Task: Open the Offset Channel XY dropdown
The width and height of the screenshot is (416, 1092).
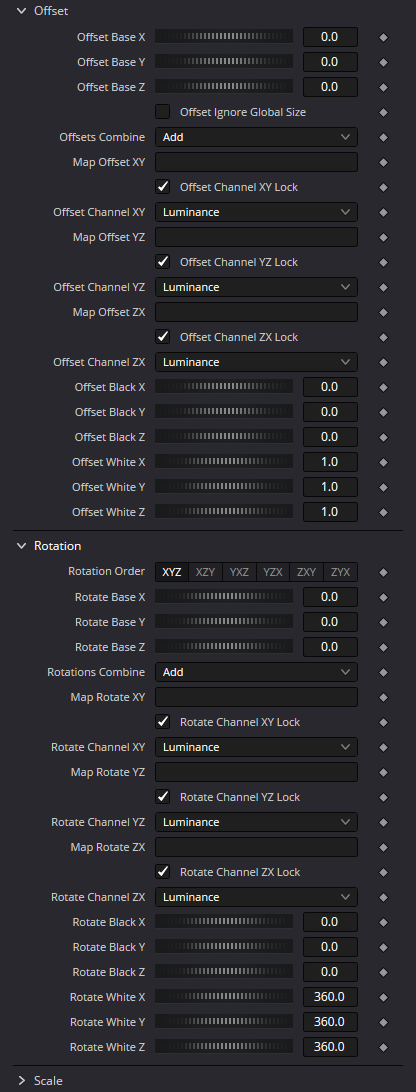Action: pyautogui.click(x=256, y=212)
